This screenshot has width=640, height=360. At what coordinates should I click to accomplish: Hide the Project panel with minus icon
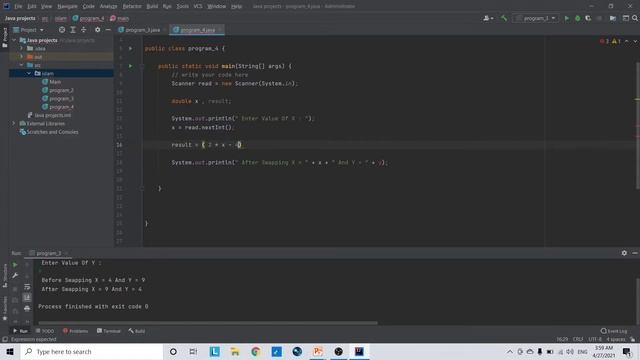click(x=108, y=30)
